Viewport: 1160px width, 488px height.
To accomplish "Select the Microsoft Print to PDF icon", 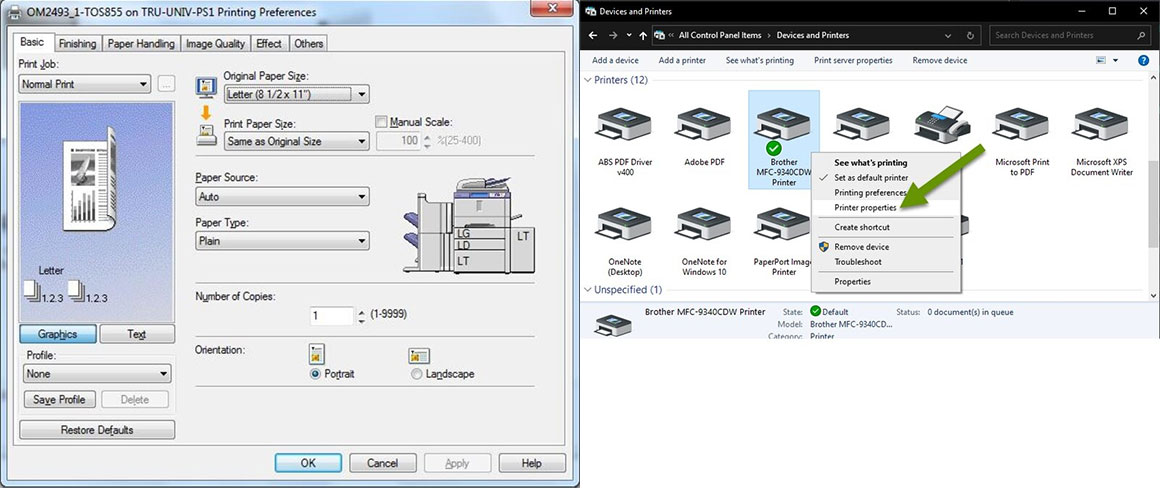I will pyautogui.click(x=1021, y=123).
